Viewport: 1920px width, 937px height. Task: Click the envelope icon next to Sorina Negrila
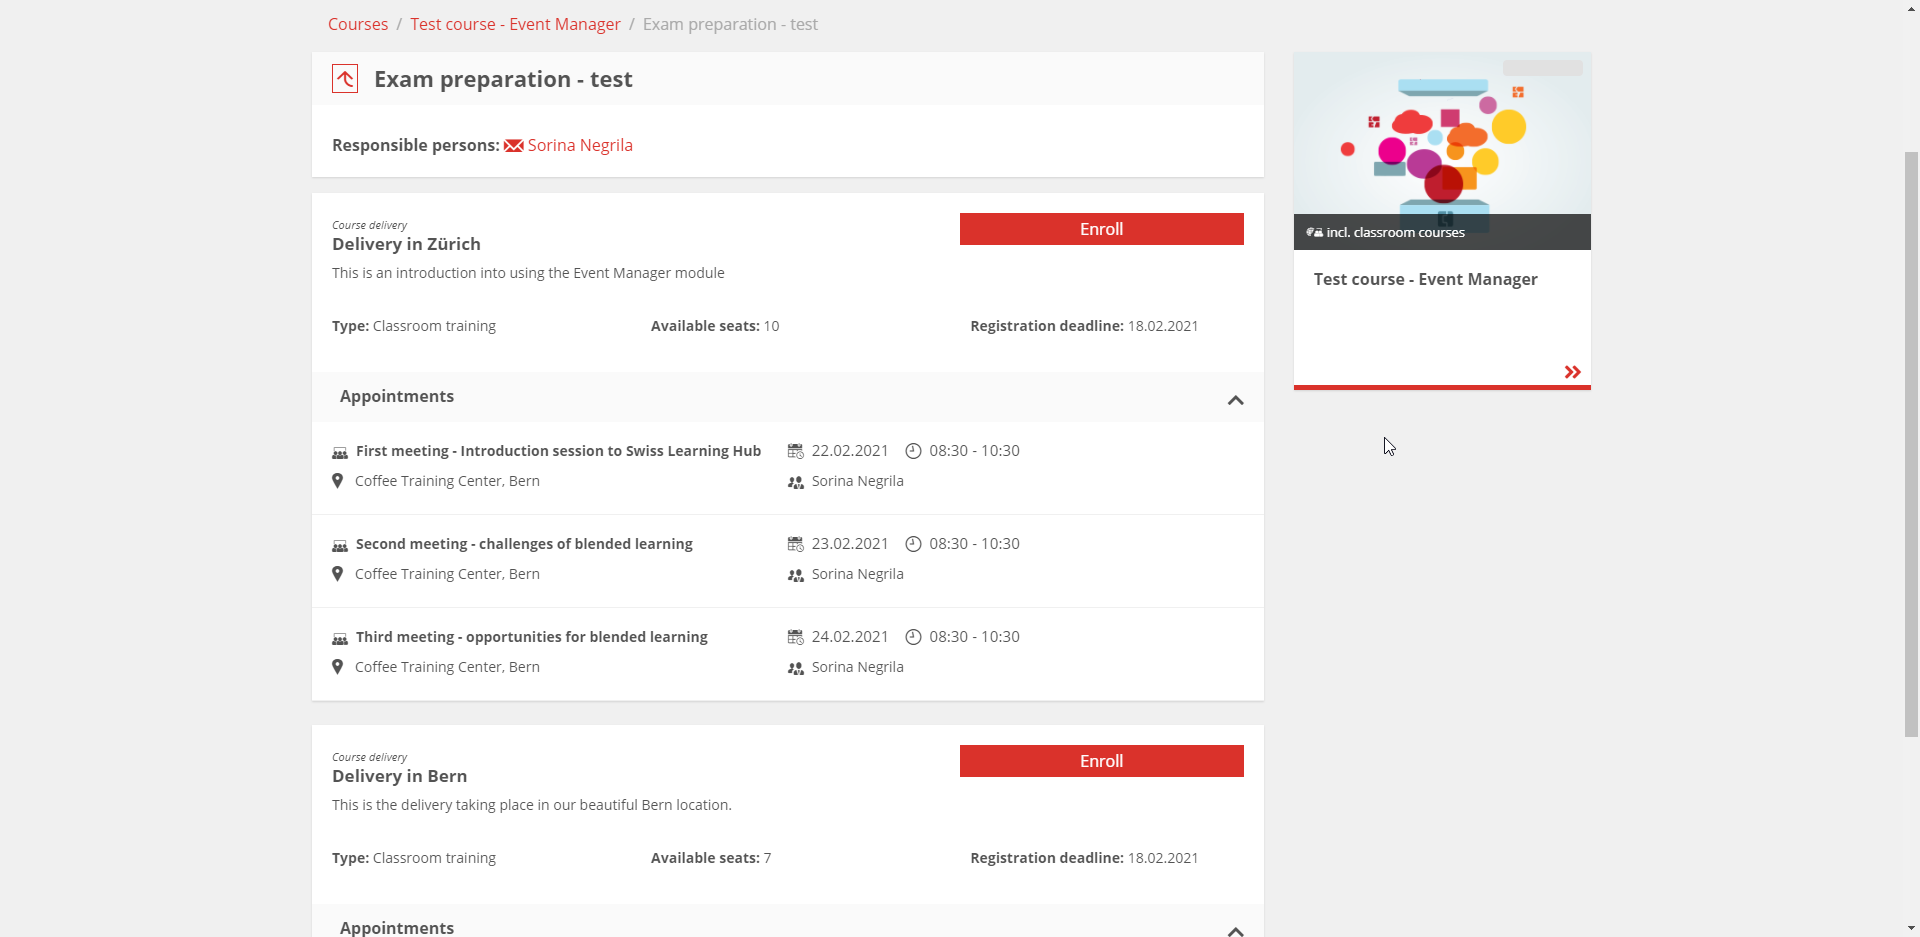[513, 146]
